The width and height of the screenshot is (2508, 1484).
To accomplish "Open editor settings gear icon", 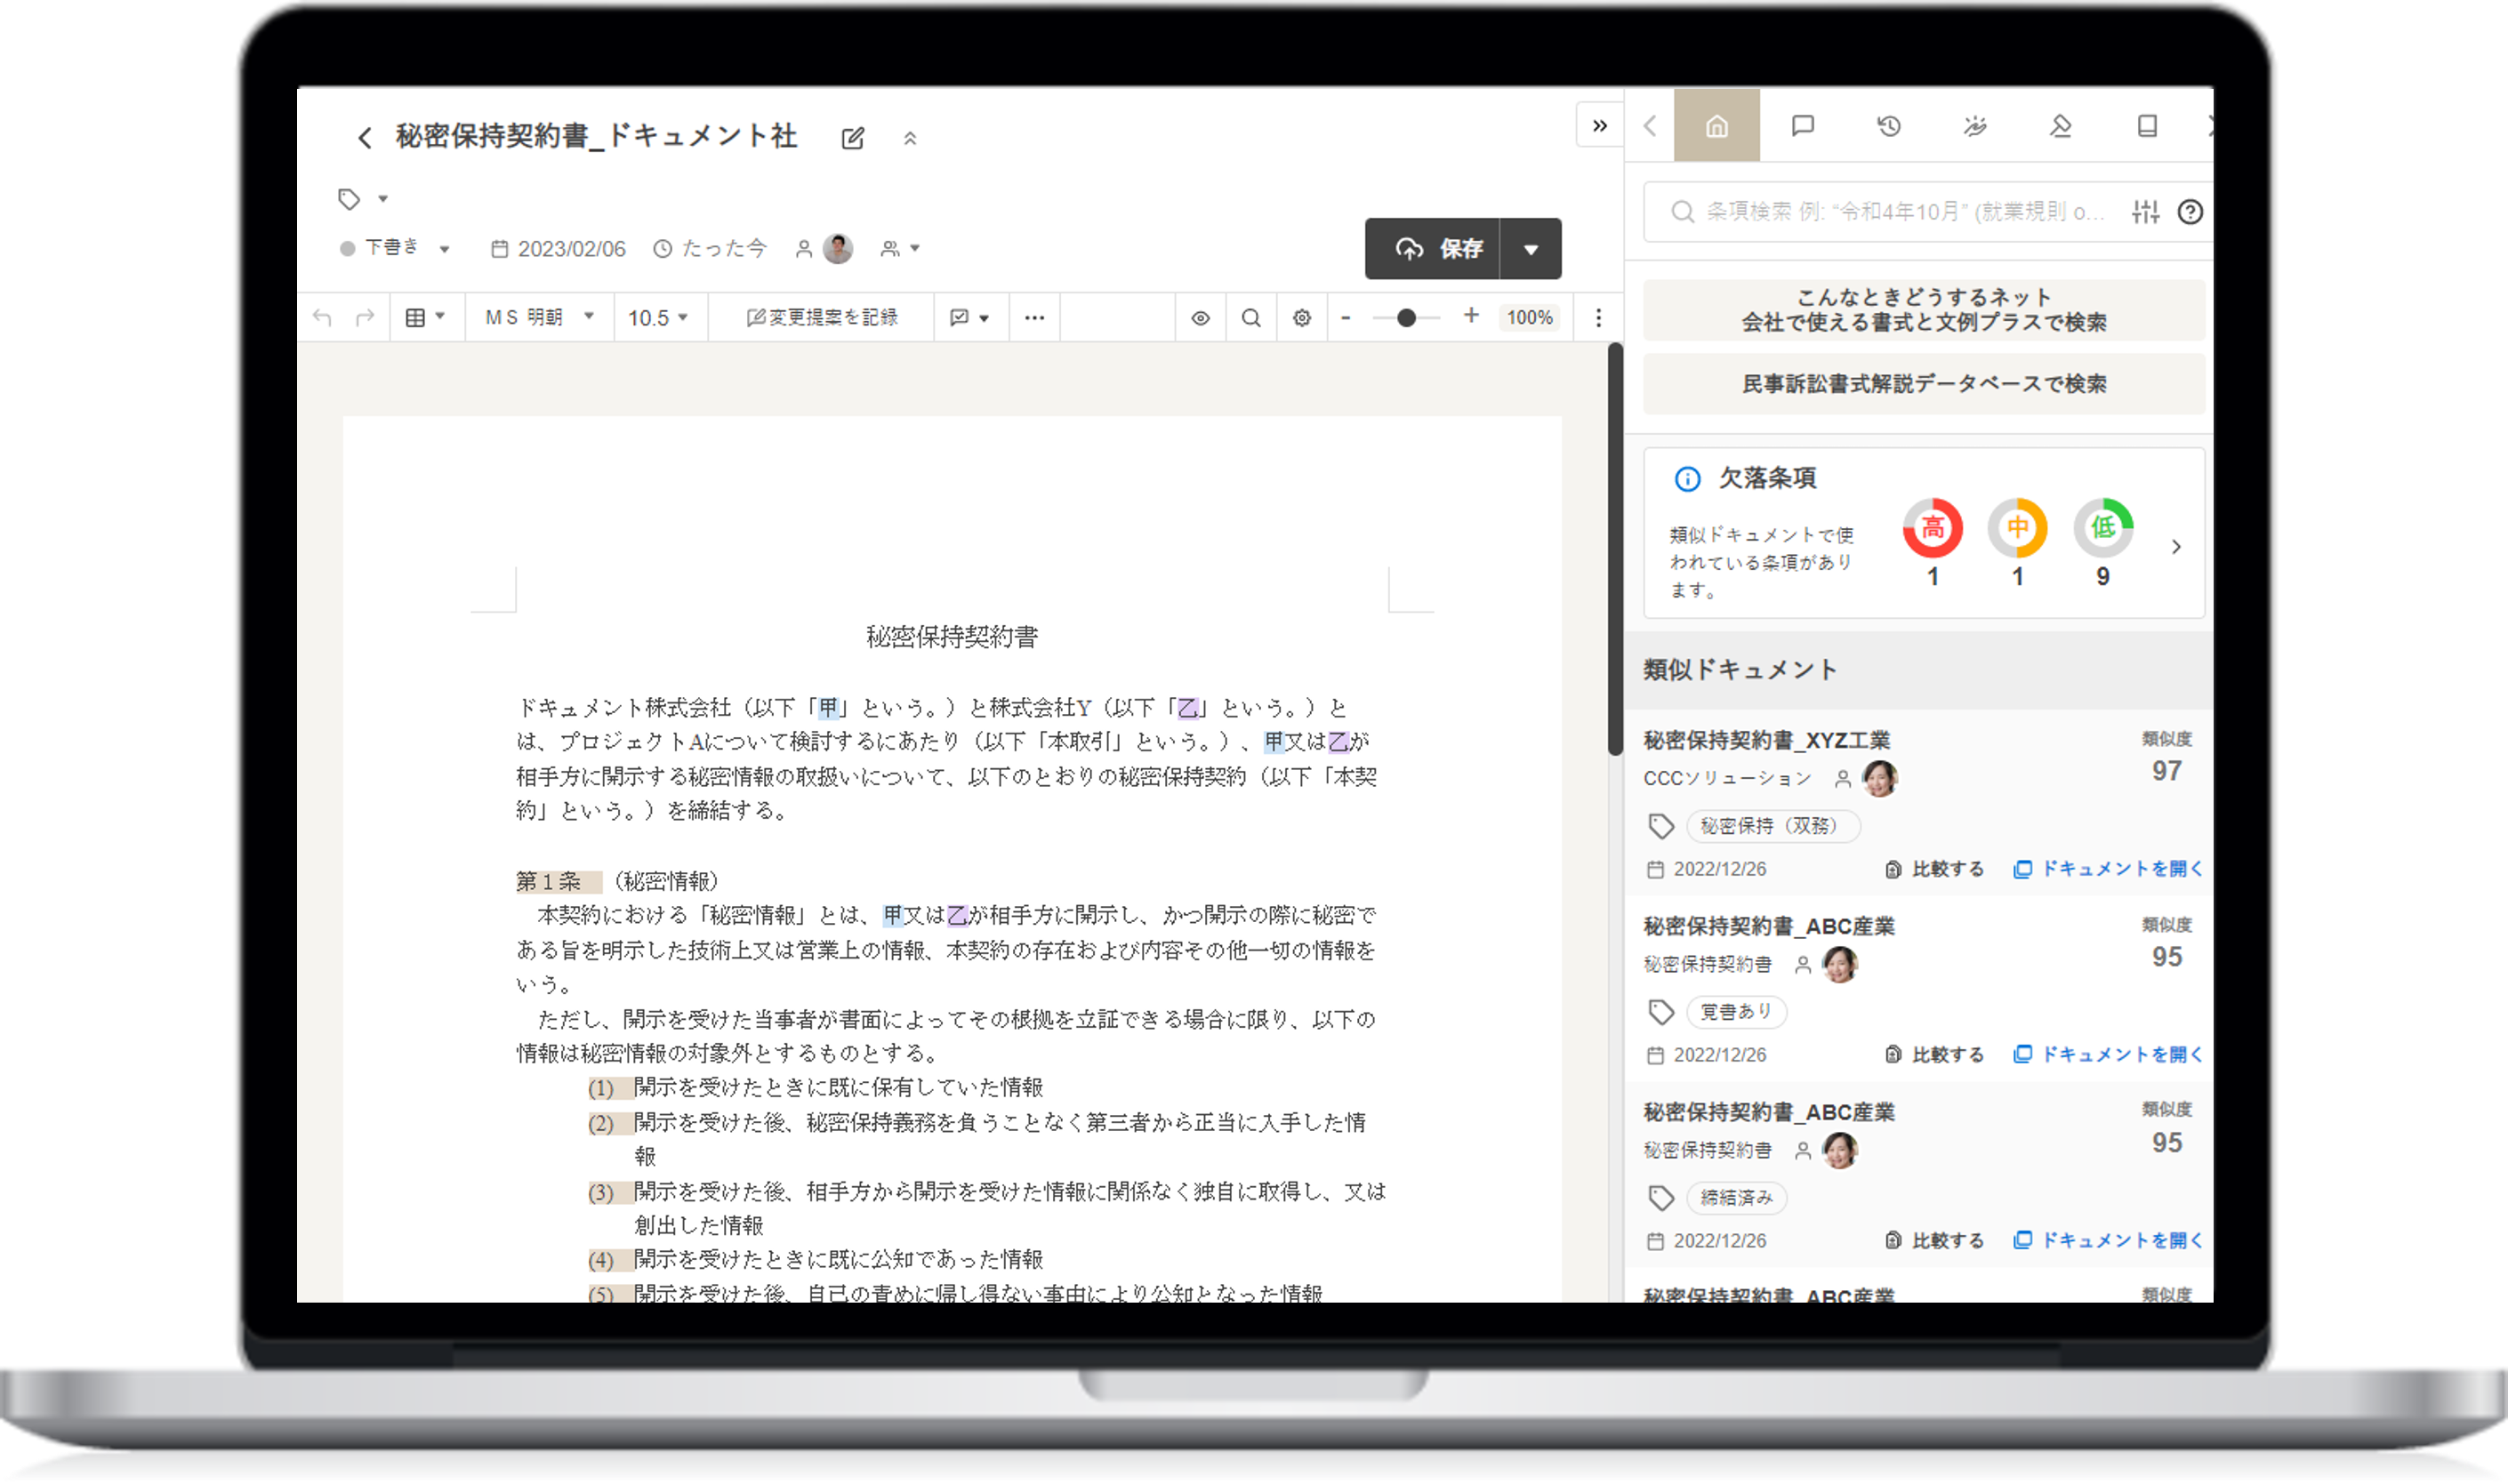I will point(1301,318).
